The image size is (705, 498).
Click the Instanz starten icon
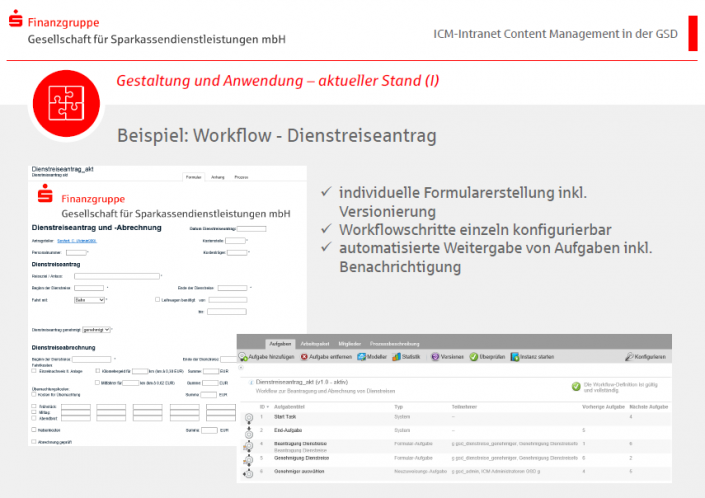pos(515,357)
